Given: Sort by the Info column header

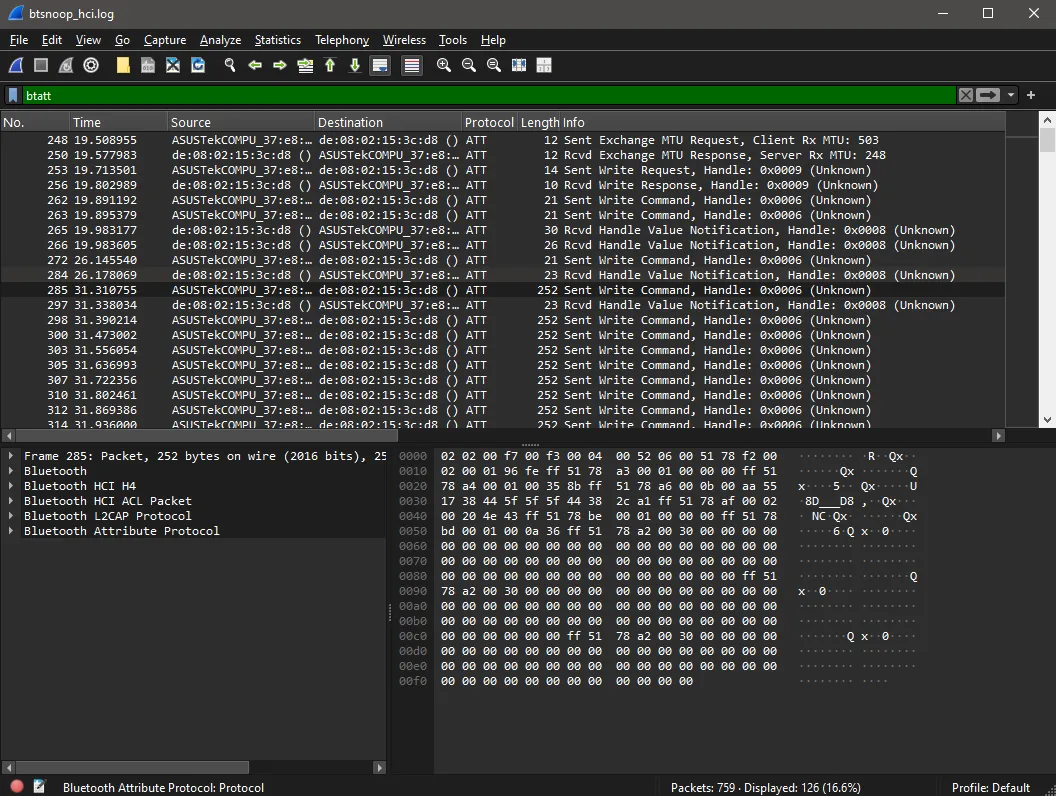Looking at the screenshot, I should coord(781,122).
